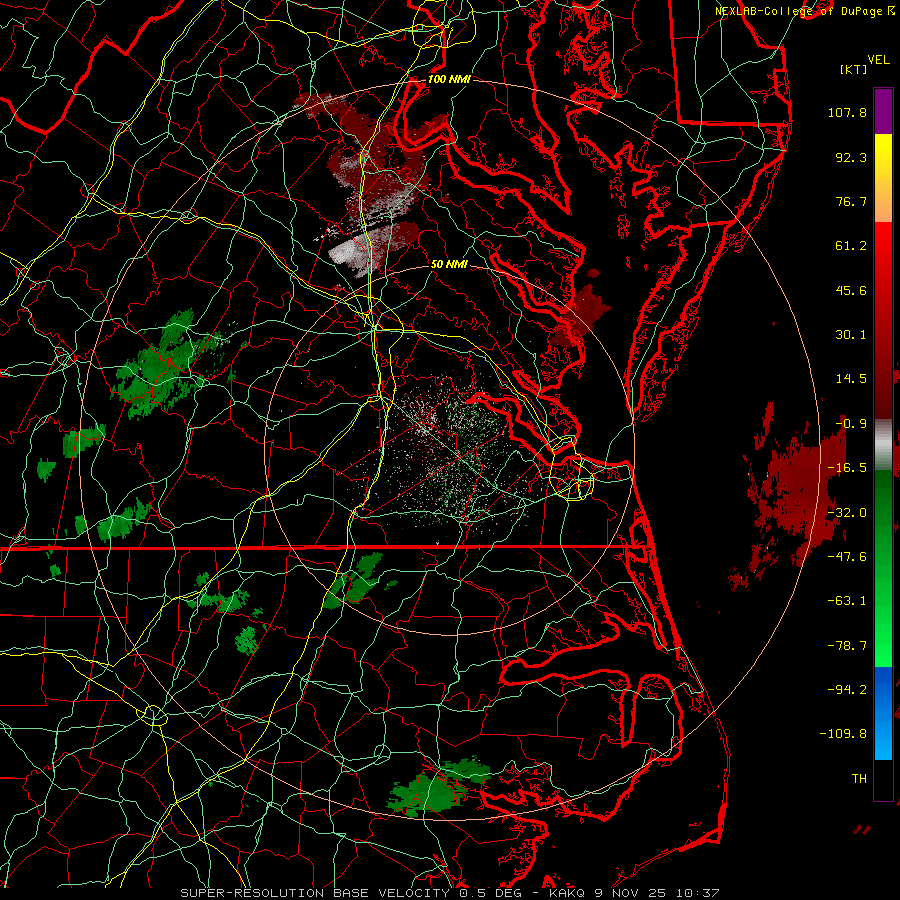
Task: Click the -63.1 legend value
Action: click(847, 601)
